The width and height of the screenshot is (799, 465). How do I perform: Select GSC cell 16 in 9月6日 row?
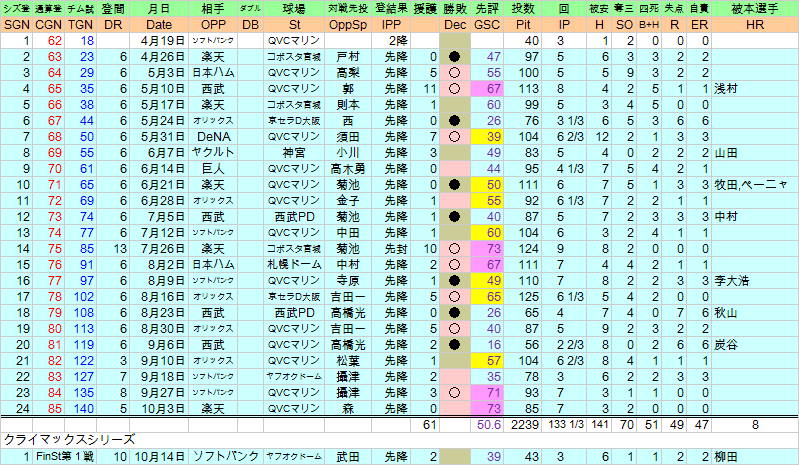pyautogui.click(x=487, y=345)
